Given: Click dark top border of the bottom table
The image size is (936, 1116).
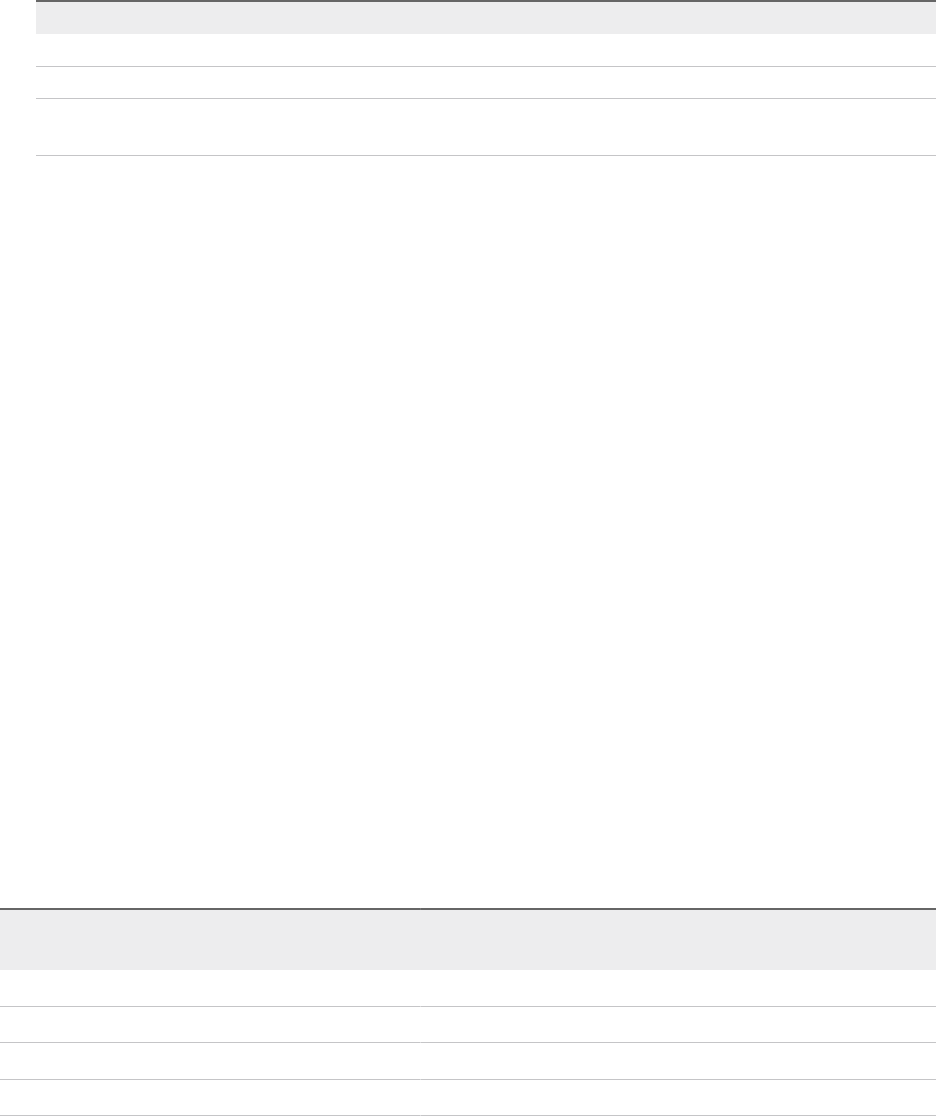Looking at the screenshot, I should 468,909.
